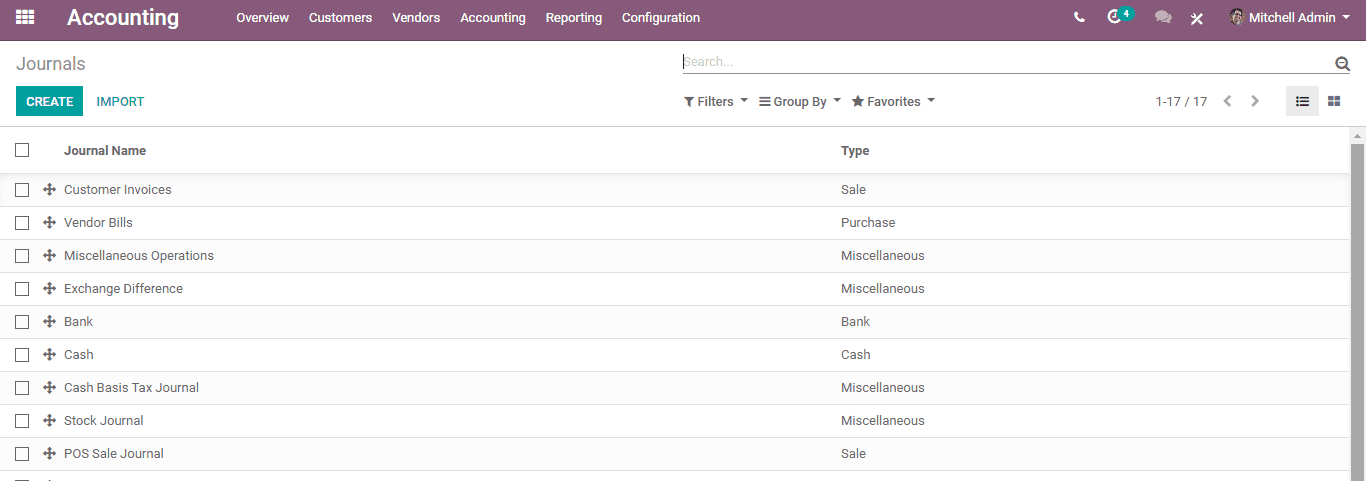Viewport: 1366px width, 481px height.
Task: Open the Favorites dropdown
Action: point(893,101)
